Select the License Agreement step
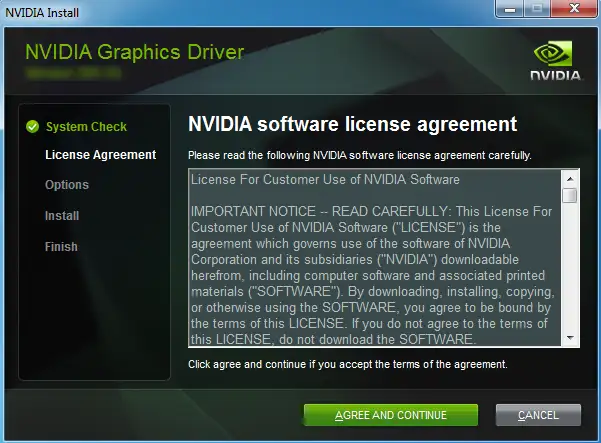The height and width of the screenshot is (443, 601). tap(100, 155)
